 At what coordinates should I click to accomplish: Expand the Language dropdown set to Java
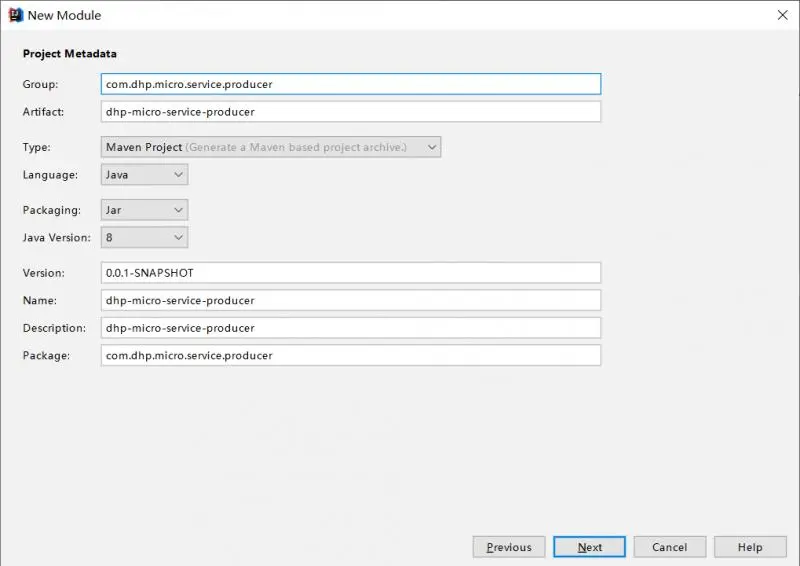[144, 175]
